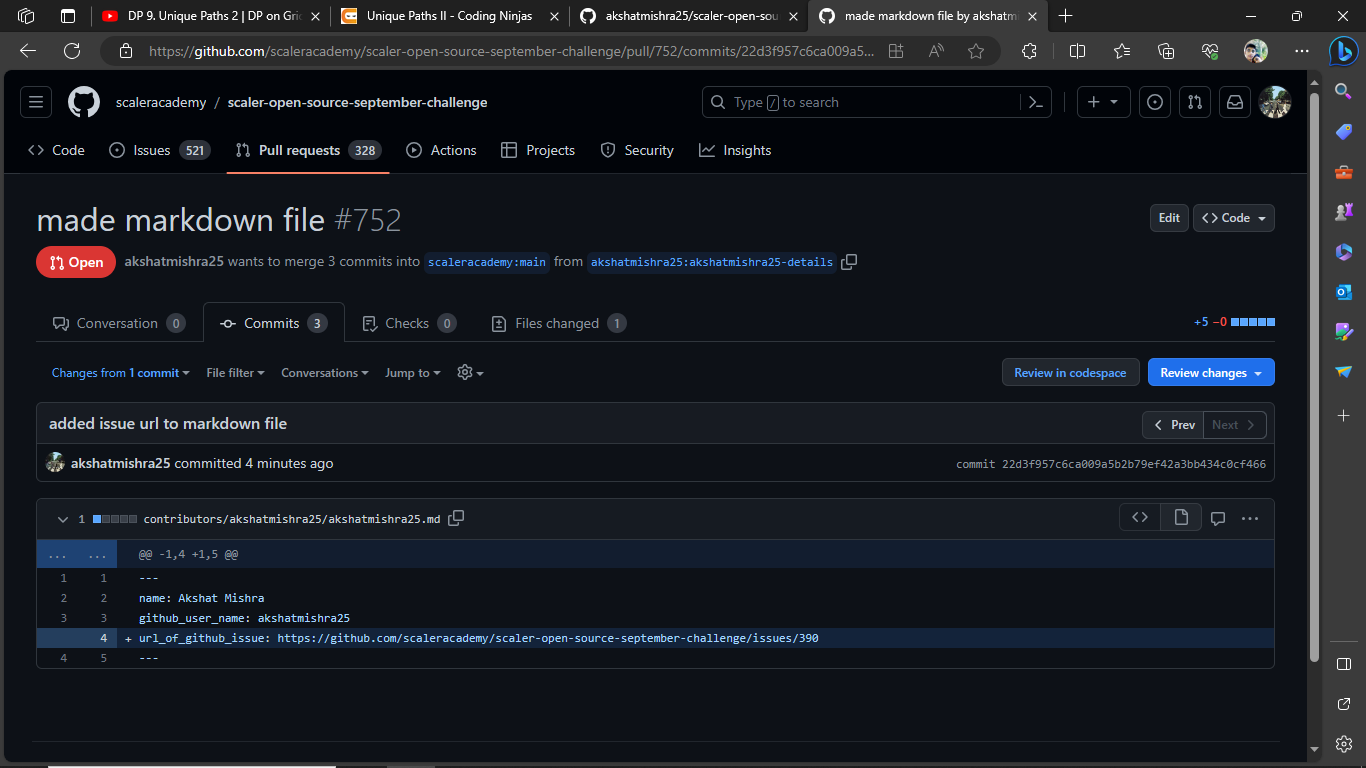The height and width of the screenshot is (768, 1366).
Task: Open the Checks tab
Action: (408, 322)
